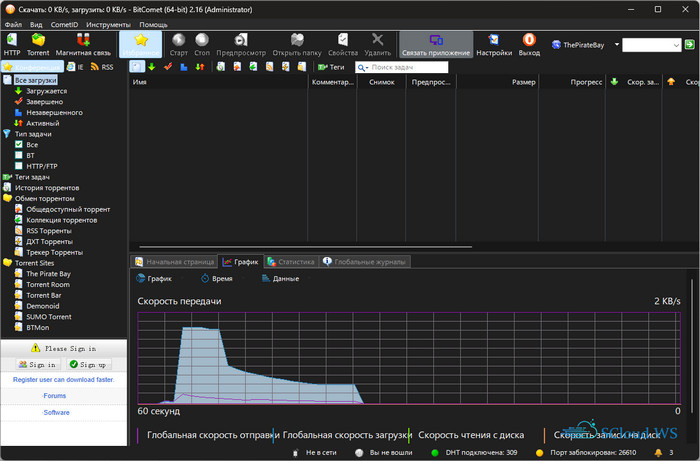Open a Torrent file via toolbar
The image size is (700, 461).
tap(38, 45)
